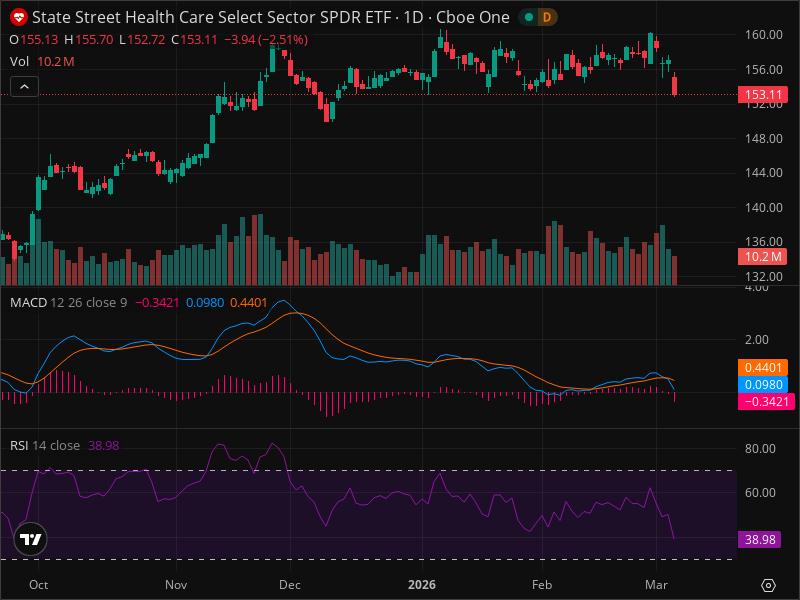
Task: Click the Feb label on time axis
Action: click(x=542, y=585)
